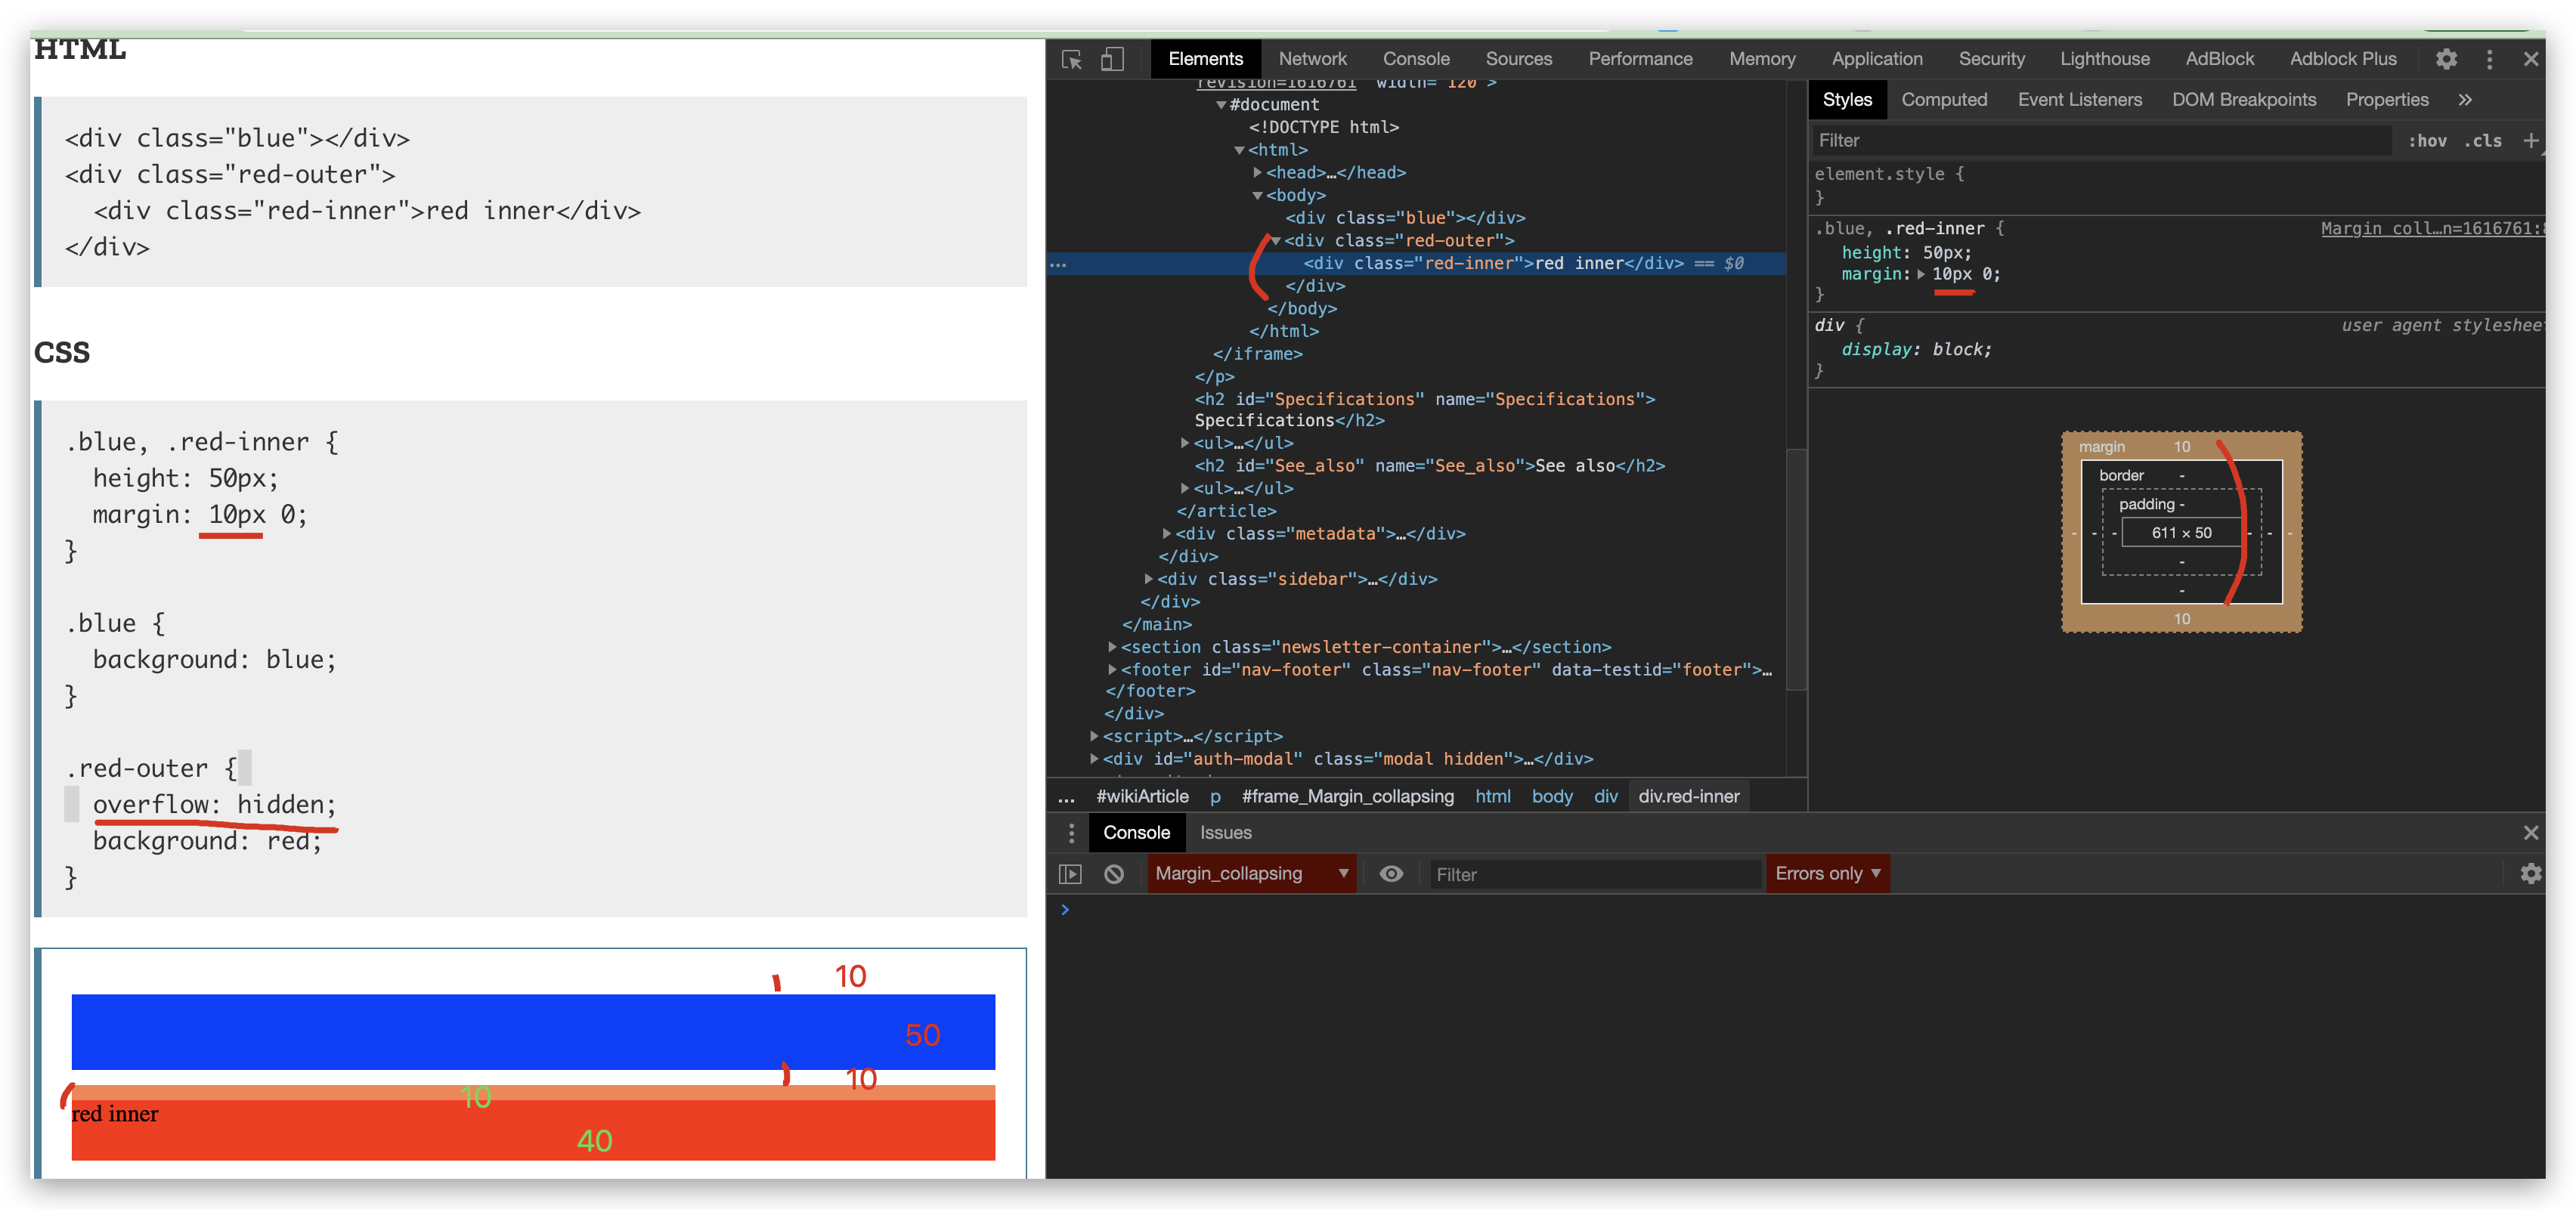Viewport: 2576px width, 1209px height.
Task: Open the Application tab
Action: [x=1877, y=59]
